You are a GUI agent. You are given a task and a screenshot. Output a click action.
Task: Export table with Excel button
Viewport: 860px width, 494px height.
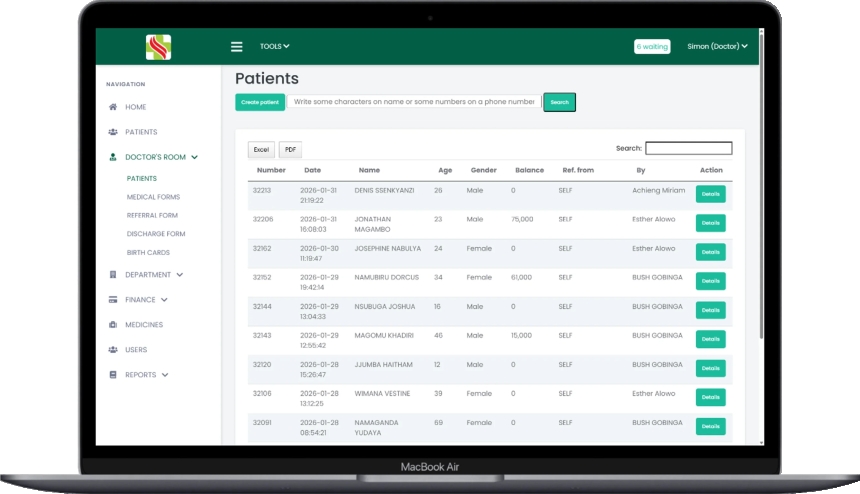click(261, 150)
